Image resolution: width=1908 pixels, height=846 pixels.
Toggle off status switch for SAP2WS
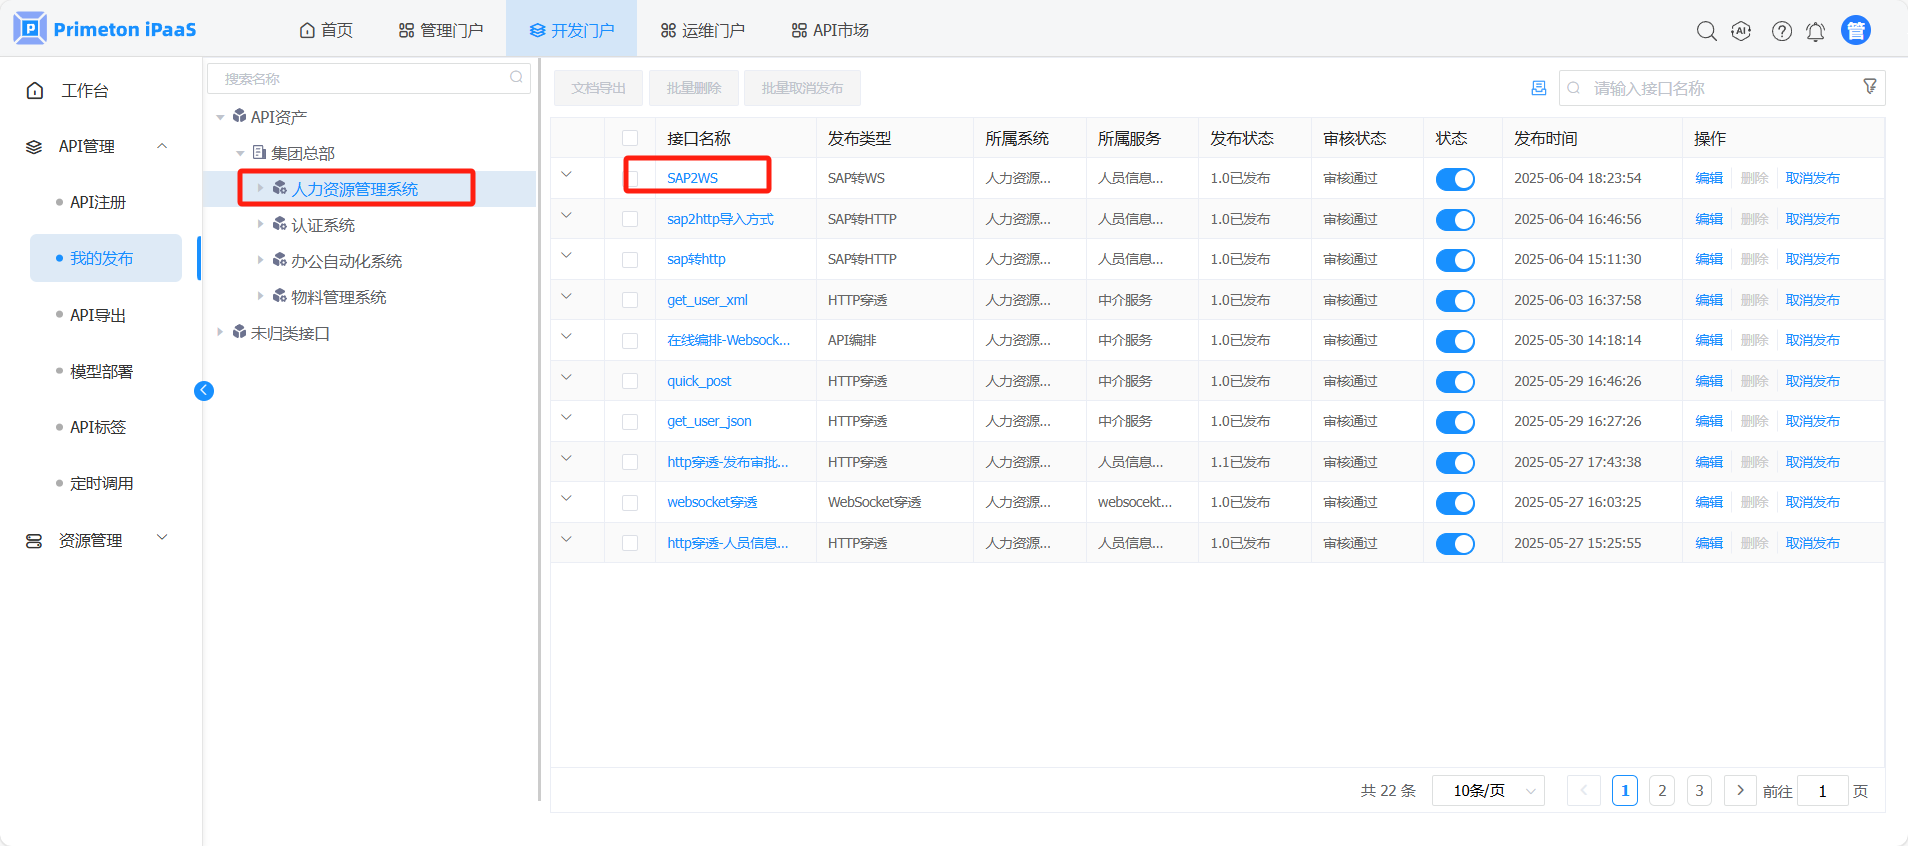(1454, 179)
